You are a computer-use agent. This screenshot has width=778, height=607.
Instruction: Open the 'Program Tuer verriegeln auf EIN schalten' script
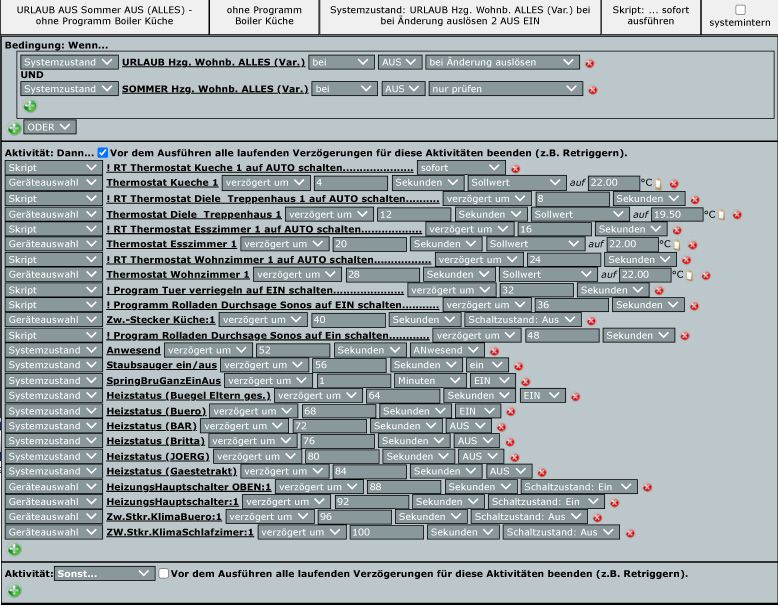[255, 290]
